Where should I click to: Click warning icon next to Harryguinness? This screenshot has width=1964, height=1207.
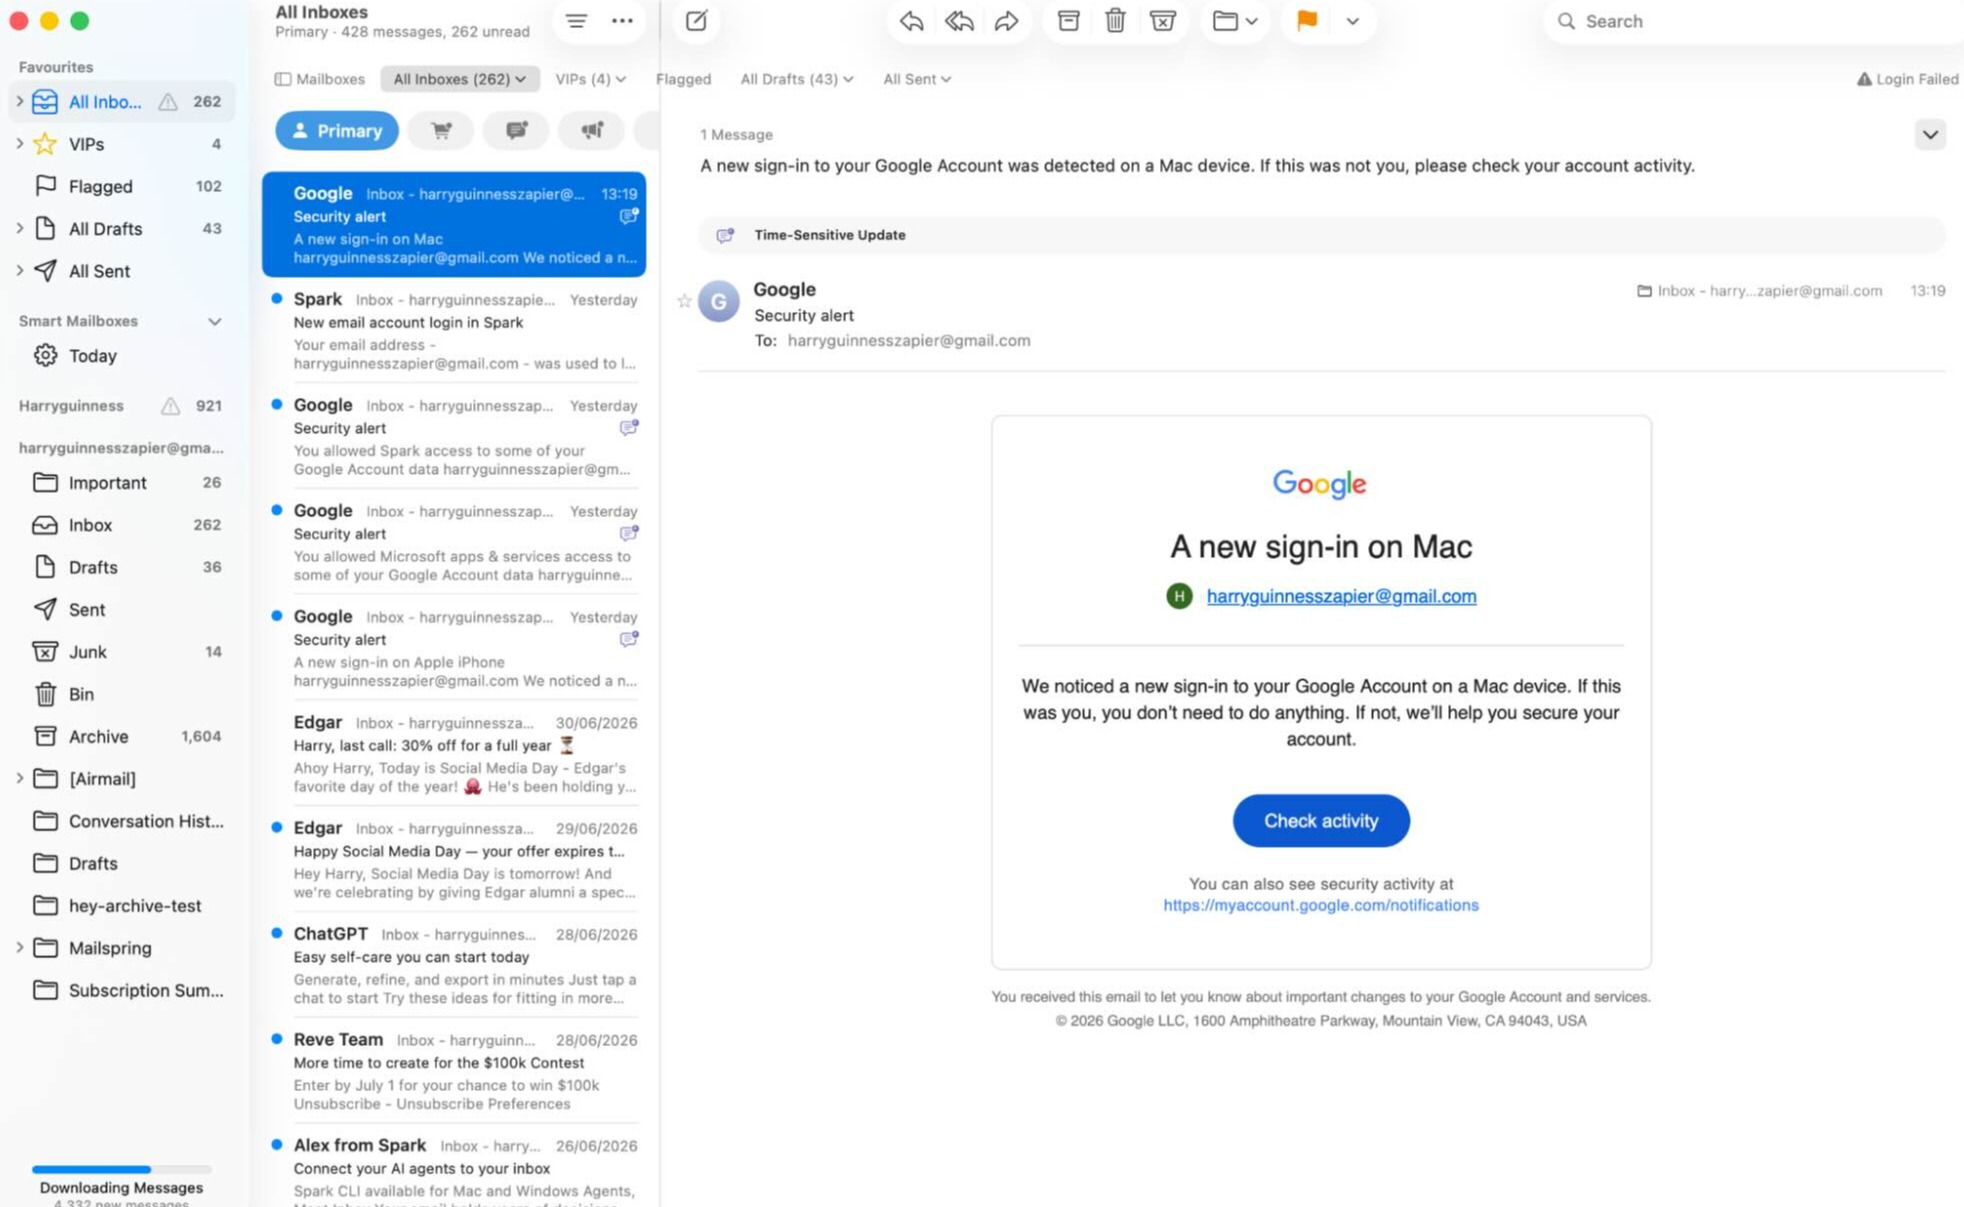[x=171, y=406]
